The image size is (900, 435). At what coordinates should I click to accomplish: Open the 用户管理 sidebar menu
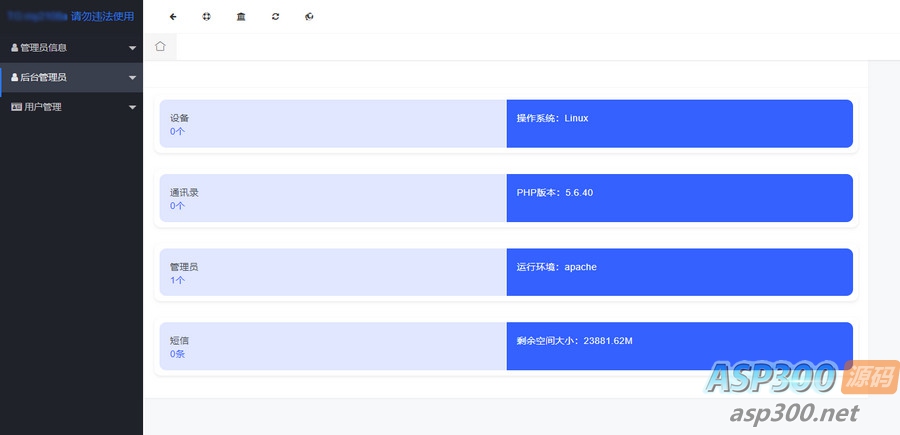pyautogui.click(x=71, y=107)
